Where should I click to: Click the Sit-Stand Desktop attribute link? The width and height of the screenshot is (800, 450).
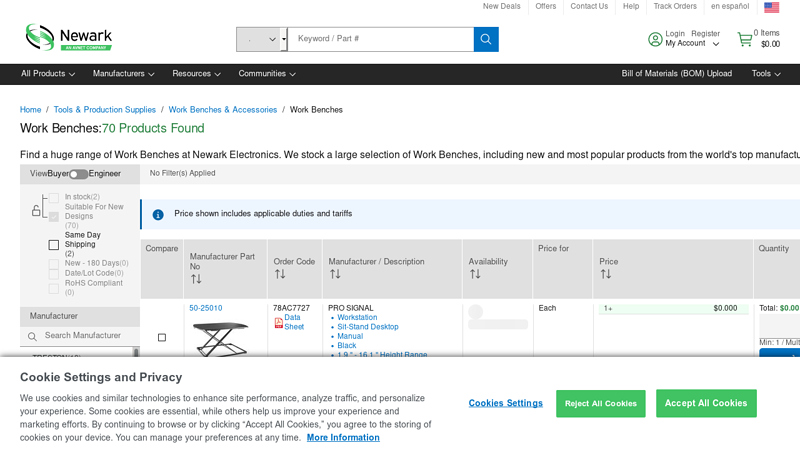(x=368, y=327)
